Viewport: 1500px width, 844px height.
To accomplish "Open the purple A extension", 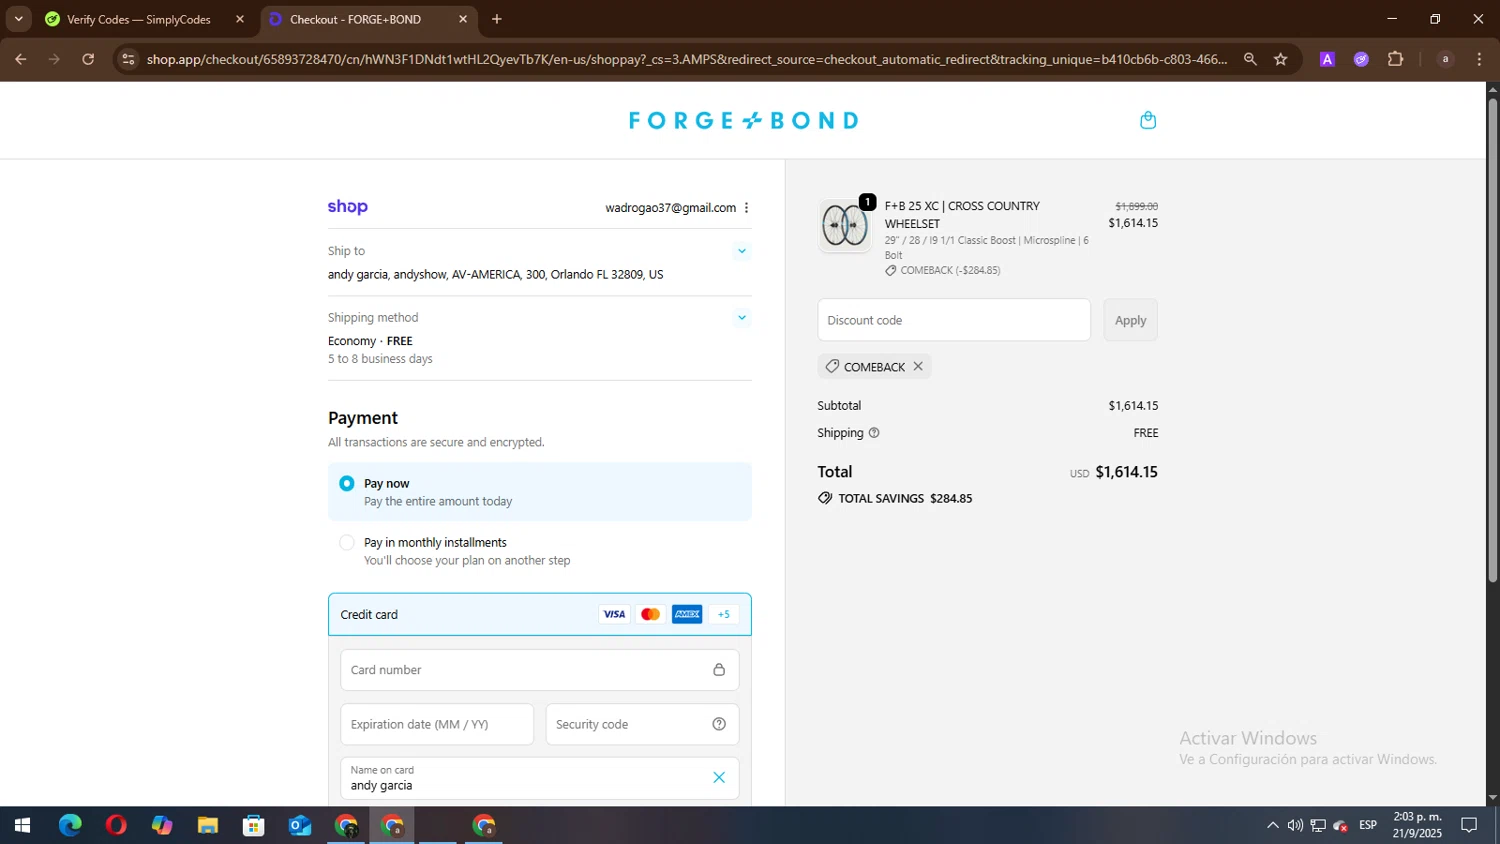I will coord(1327,59).
